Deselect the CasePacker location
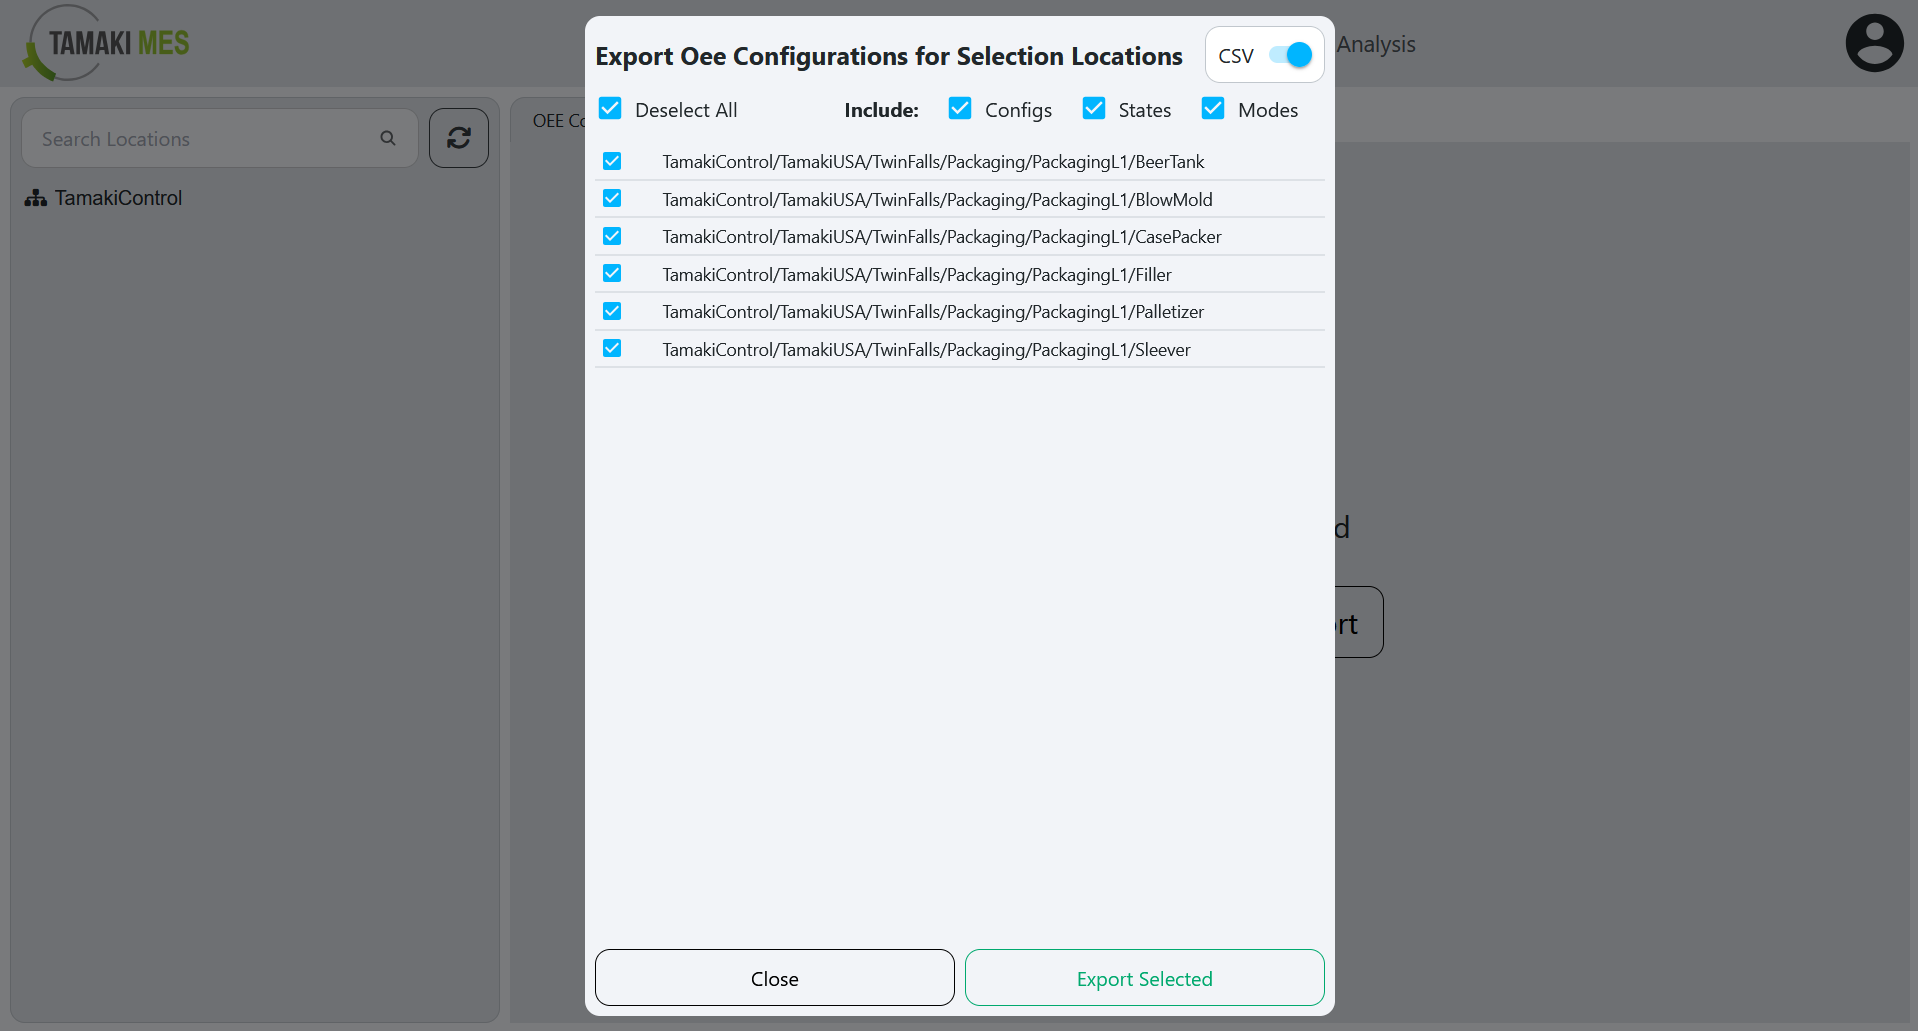Image resolution: width=1918 pixels, height=1031 pixels. click(x=612, y=235)
